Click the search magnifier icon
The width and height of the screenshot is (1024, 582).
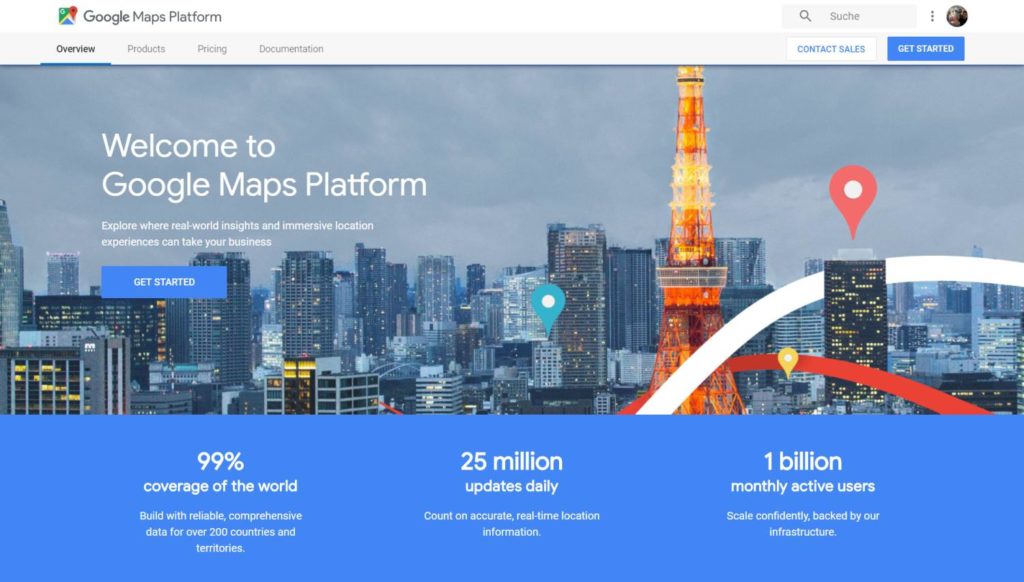point(805,16)
